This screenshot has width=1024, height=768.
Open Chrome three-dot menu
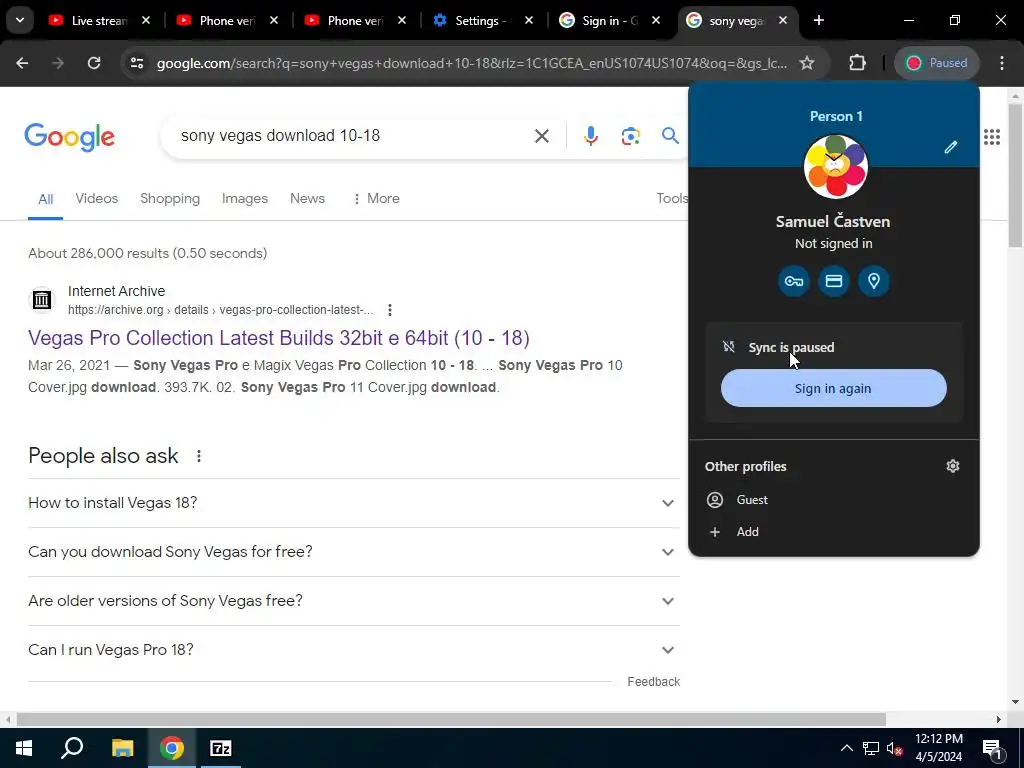(1002, 63)
